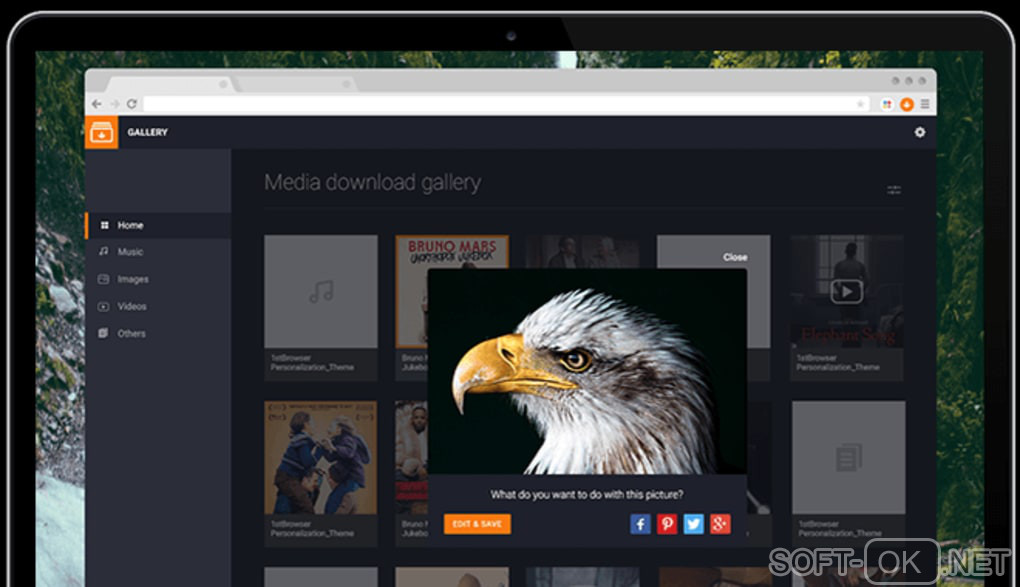Click the GALLERY header label

click(148, 132)
